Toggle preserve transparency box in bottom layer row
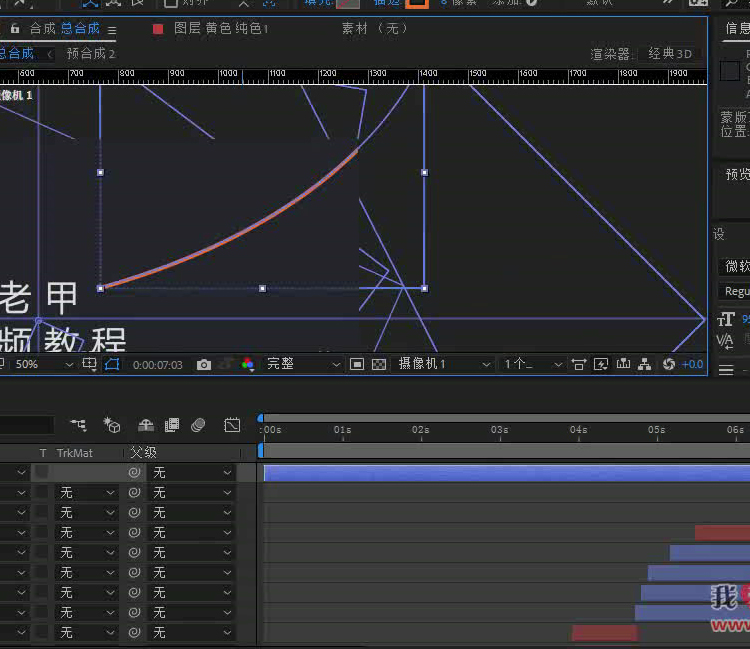 tap(42, 633)
